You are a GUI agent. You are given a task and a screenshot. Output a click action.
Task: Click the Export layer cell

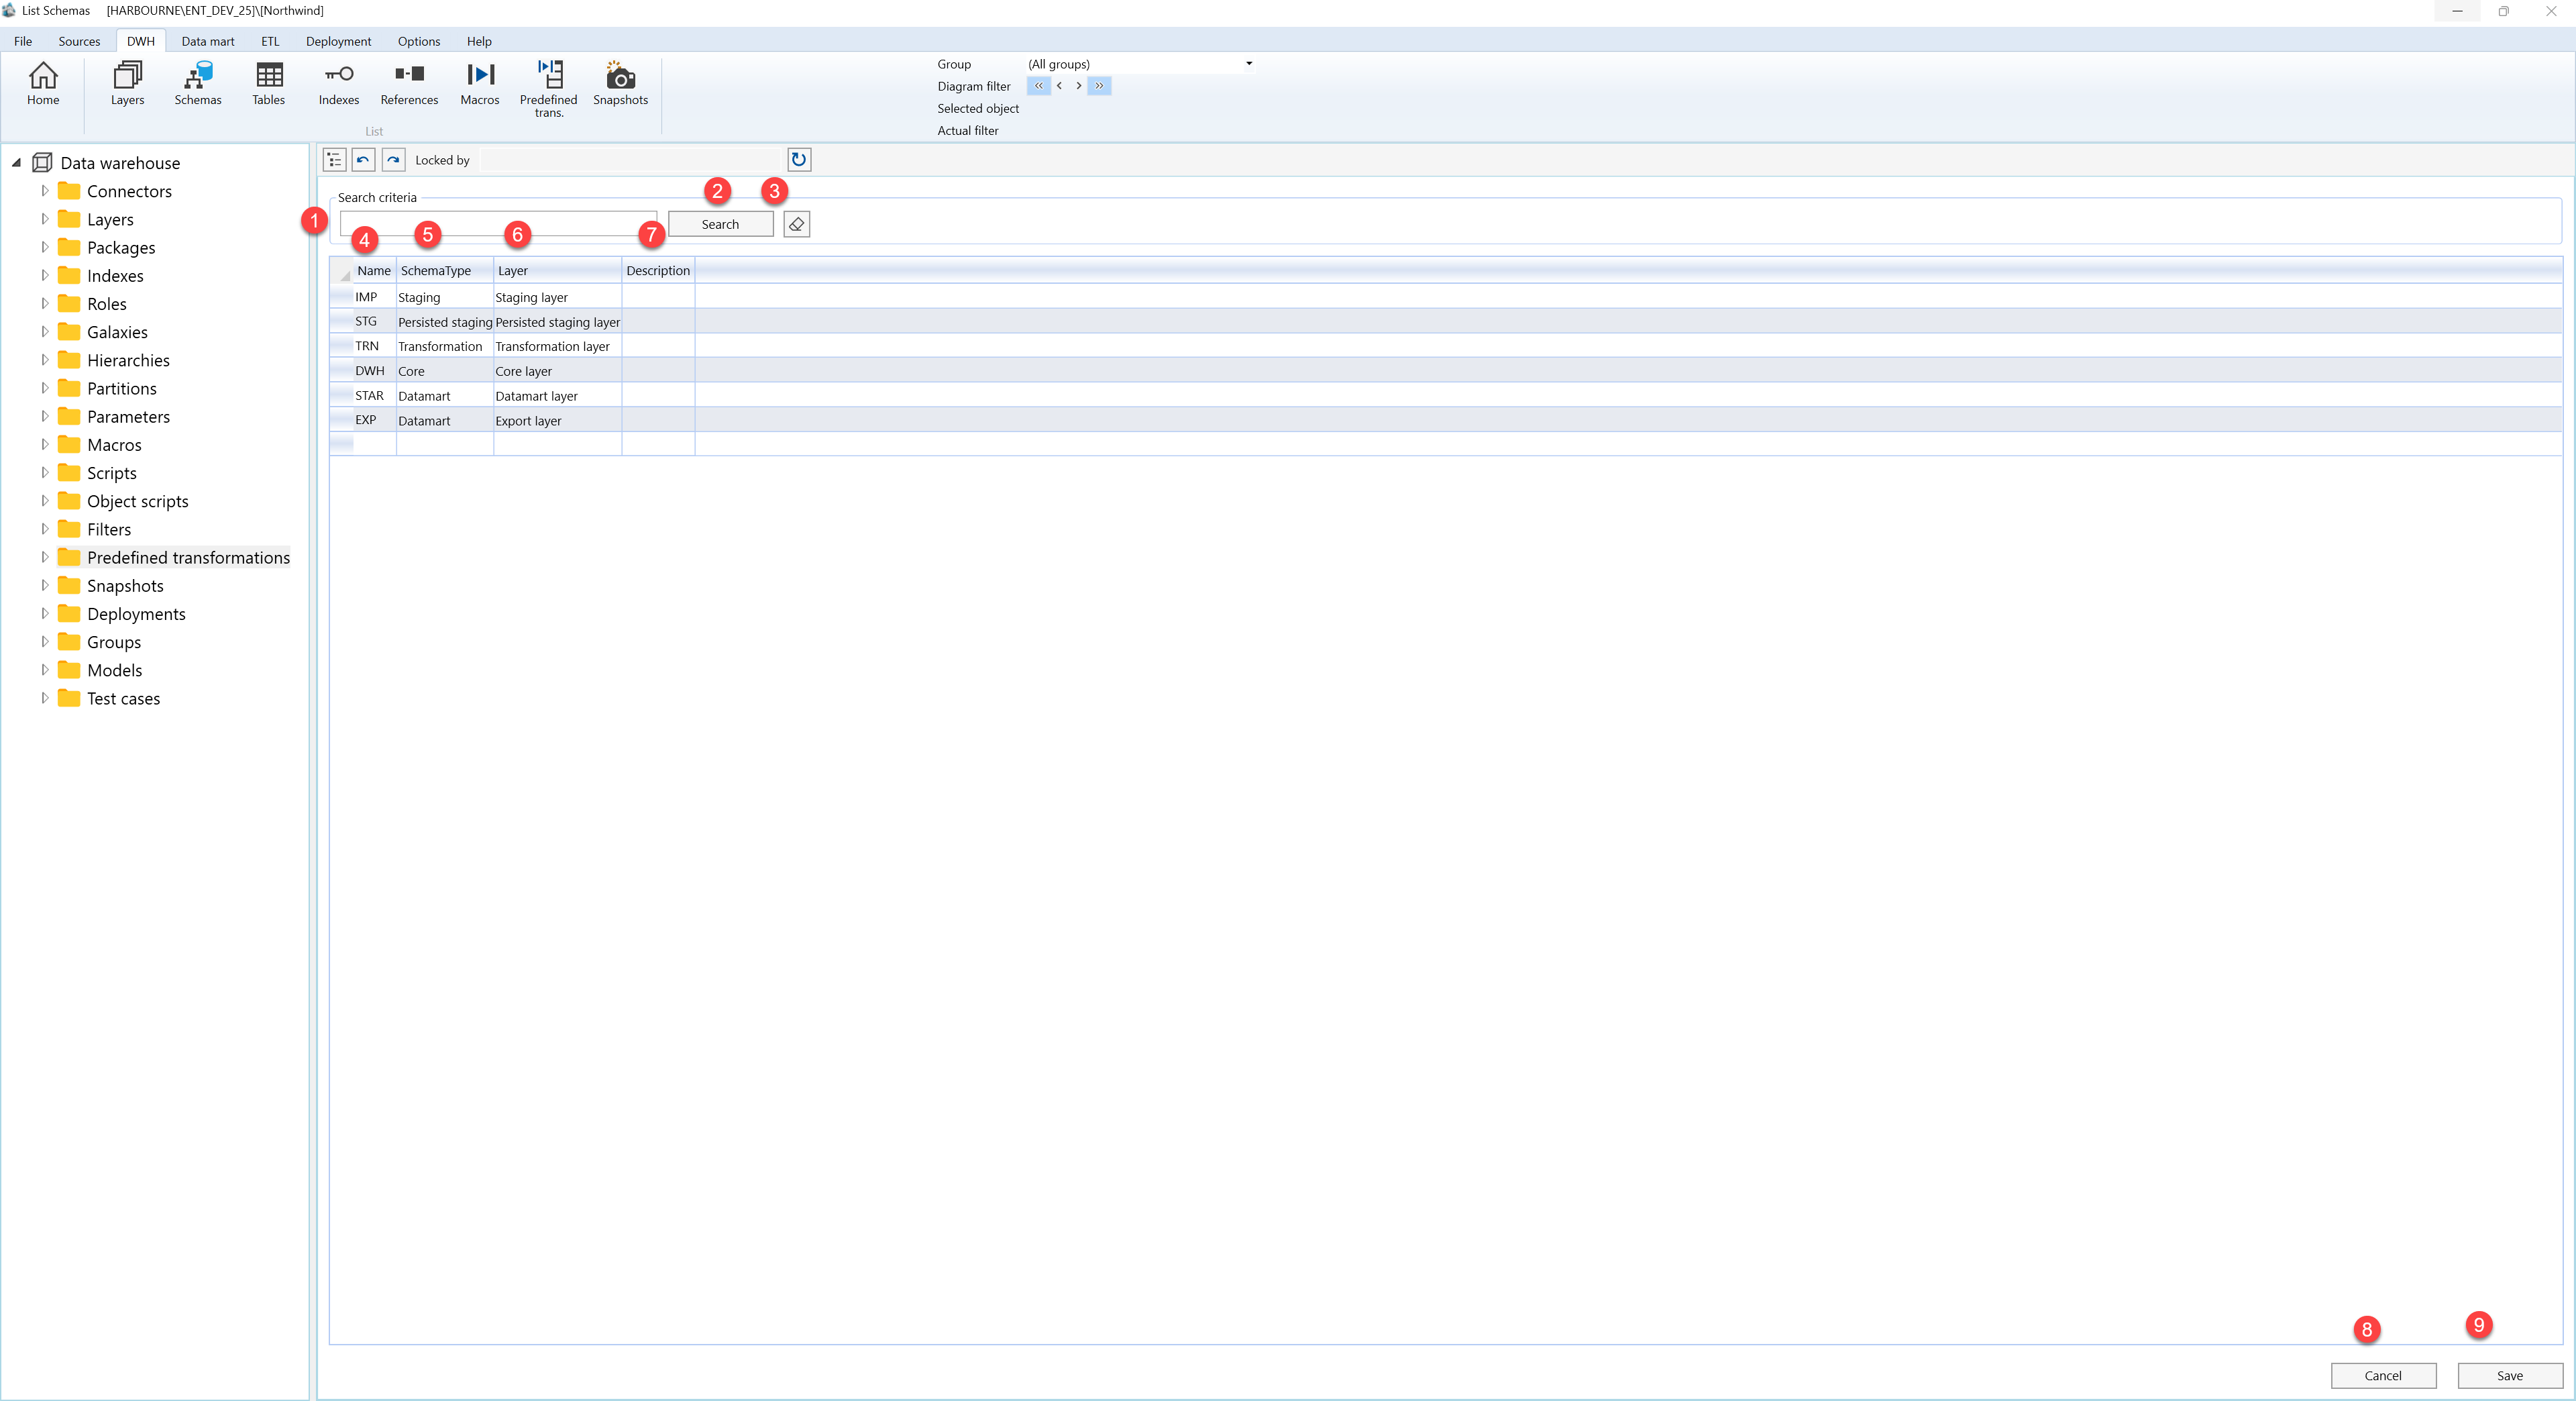click(557, 421)
